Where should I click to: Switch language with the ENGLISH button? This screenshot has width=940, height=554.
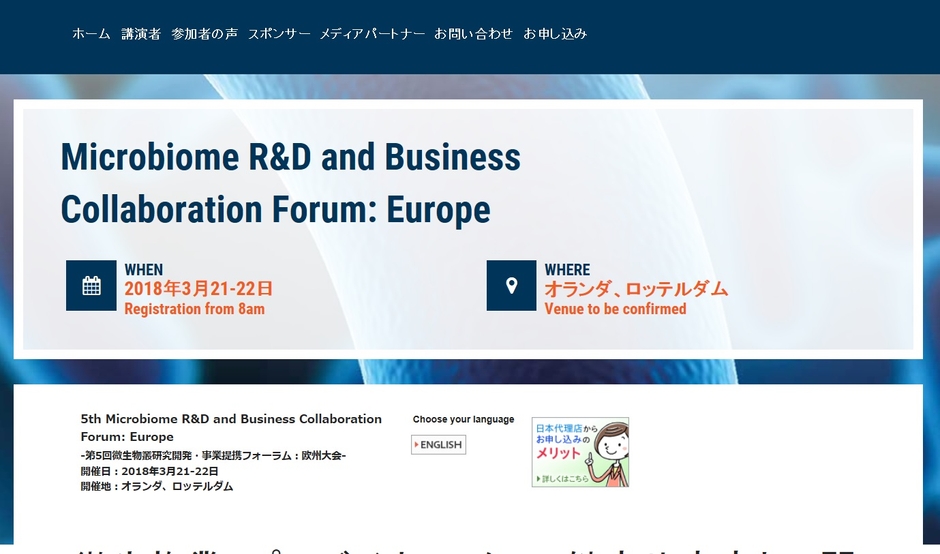(x=438, y=445)
